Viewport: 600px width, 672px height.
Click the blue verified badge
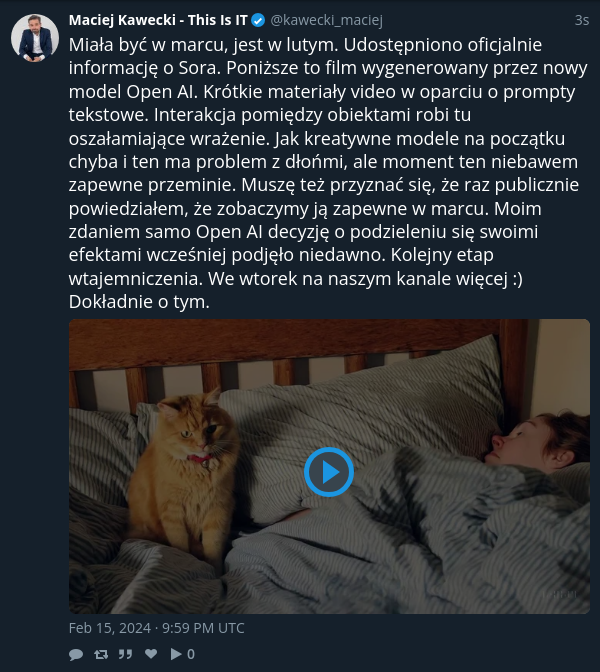pos(258,20)
